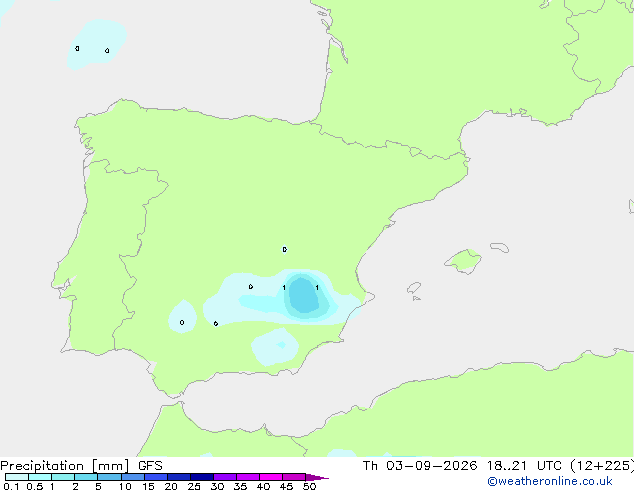The width and height of the screenshot is (634, 490).
Task: Pick the 2–5 mm light blue legend swatch
Action: (x=86, y=477)
